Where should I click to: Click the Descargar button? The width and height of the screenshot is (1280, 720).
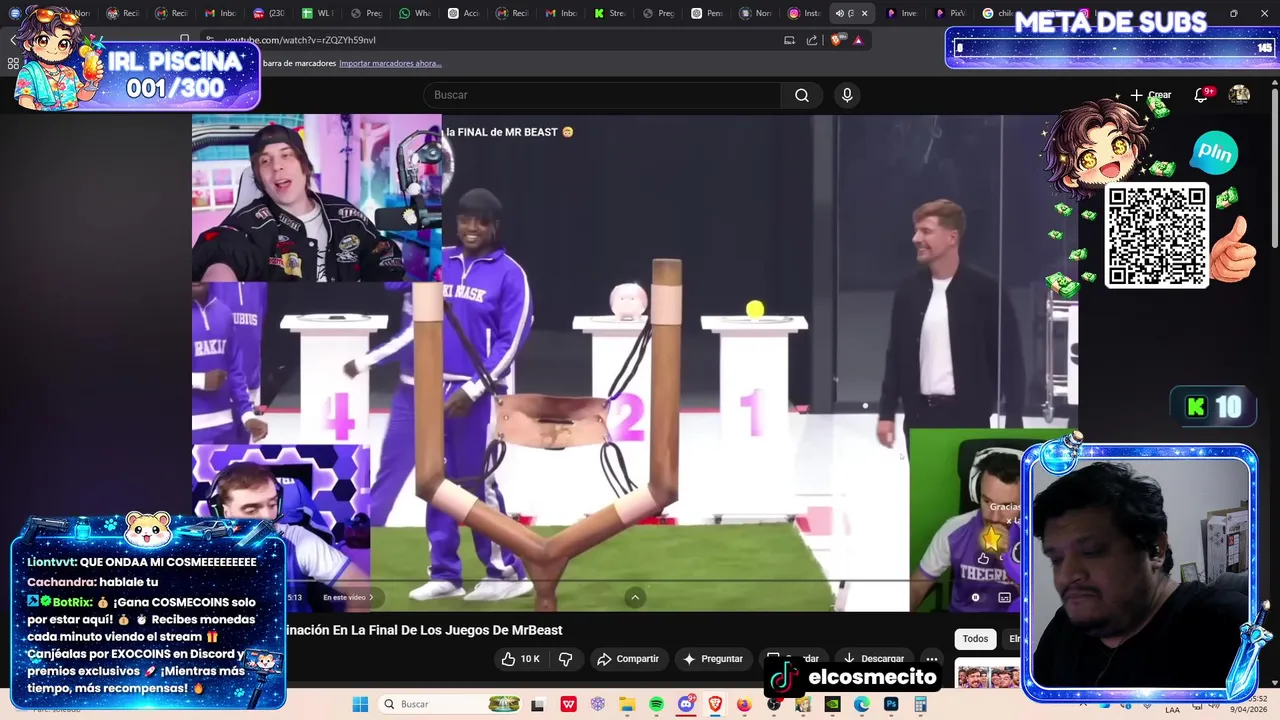pyautogui.click(x=873, y=659)
